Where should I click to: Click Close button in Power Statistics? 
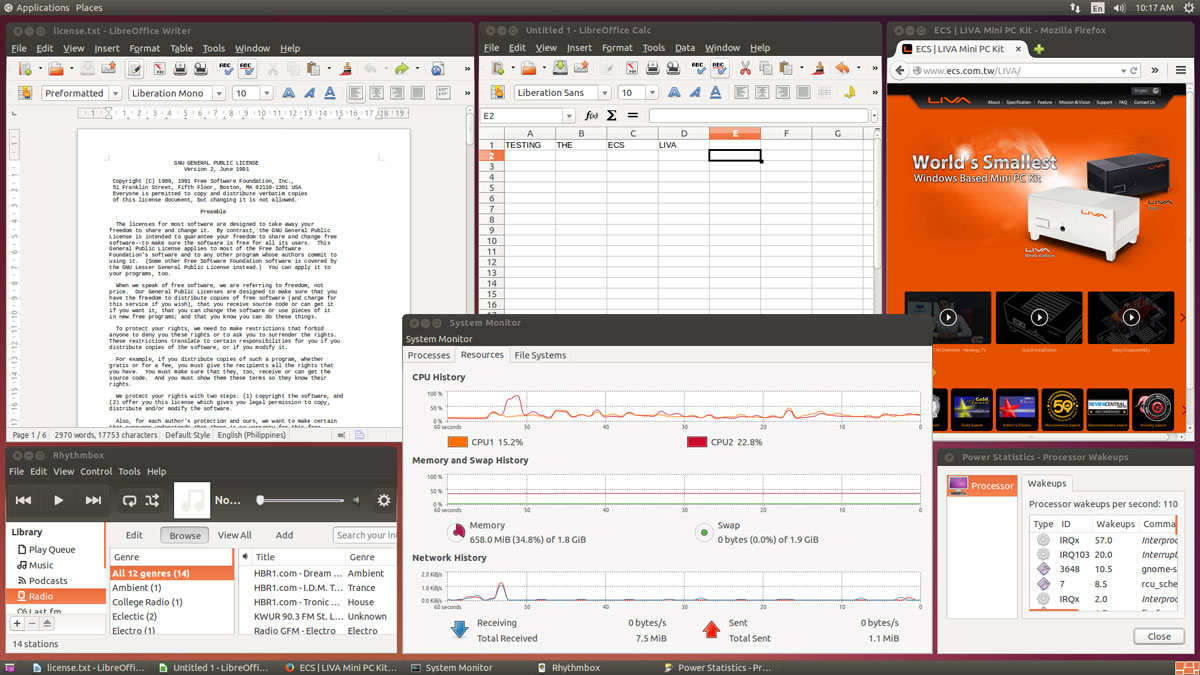pos(1159,636)
